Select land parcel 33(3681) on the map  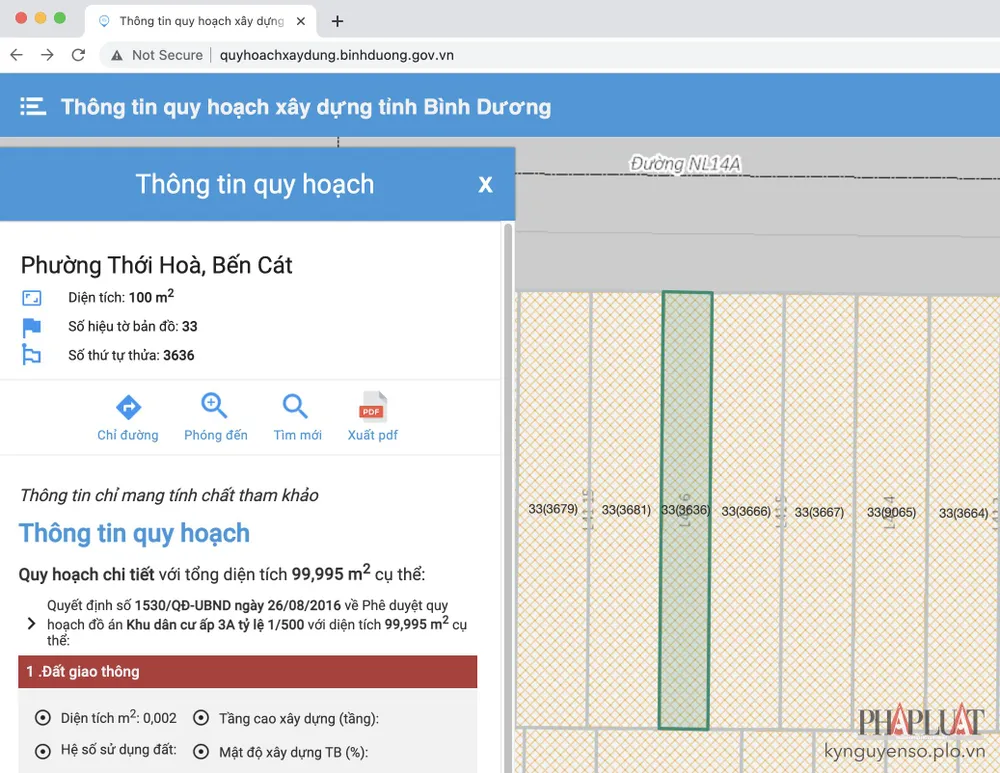click(x=625, y=509)
